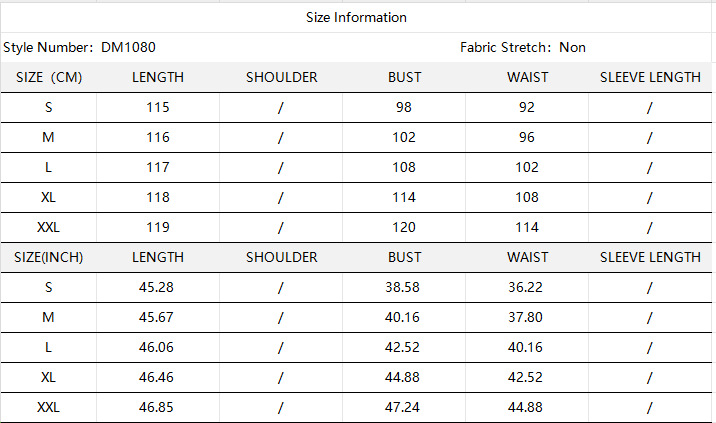Image resolution: width=716 pixels, height=423 pixels.
Task: Click the XL bust value 44.88
Action: point(404,377)
